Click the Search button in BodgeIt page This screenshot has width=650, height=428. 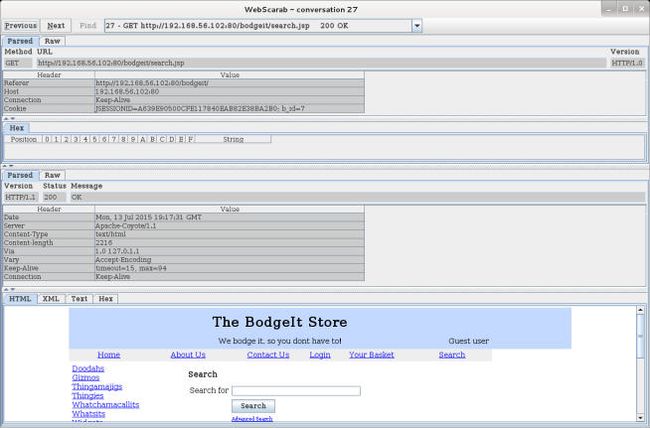[x=253, y=406]
